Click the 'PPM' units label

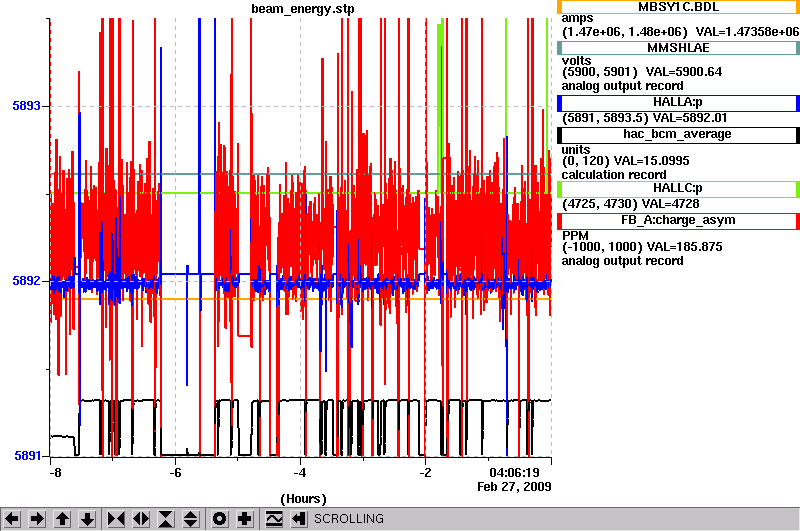tap(576, 236)
